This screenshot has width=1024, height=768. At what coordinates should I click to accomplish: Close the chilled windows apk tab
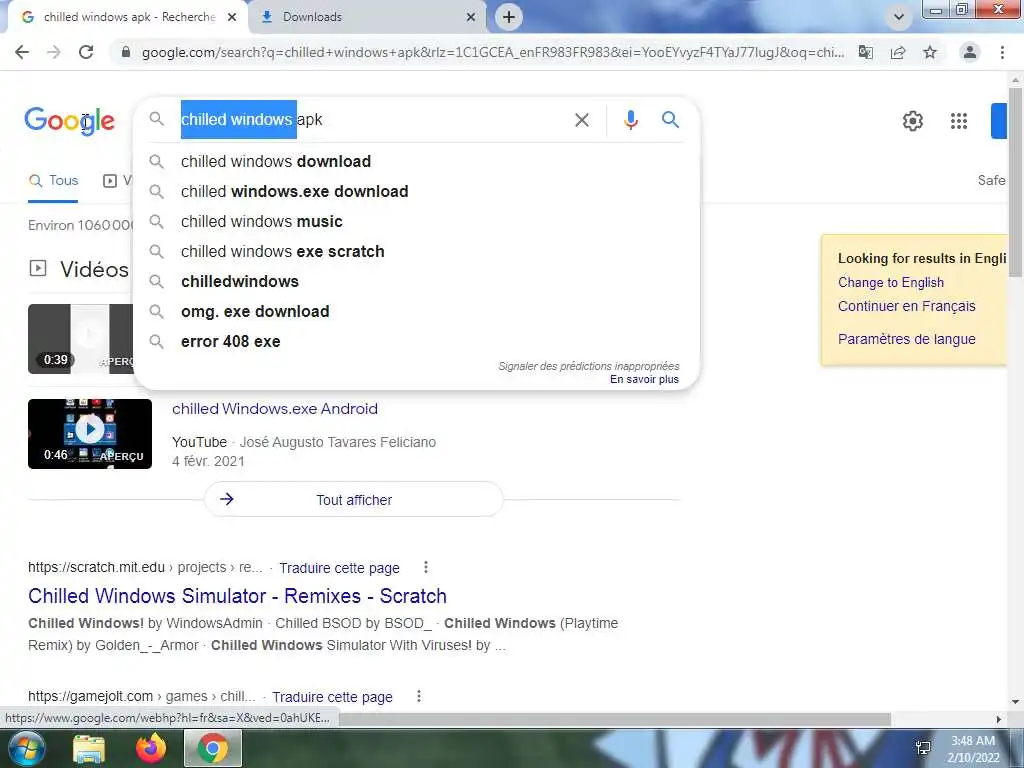(x=232, y=17)
